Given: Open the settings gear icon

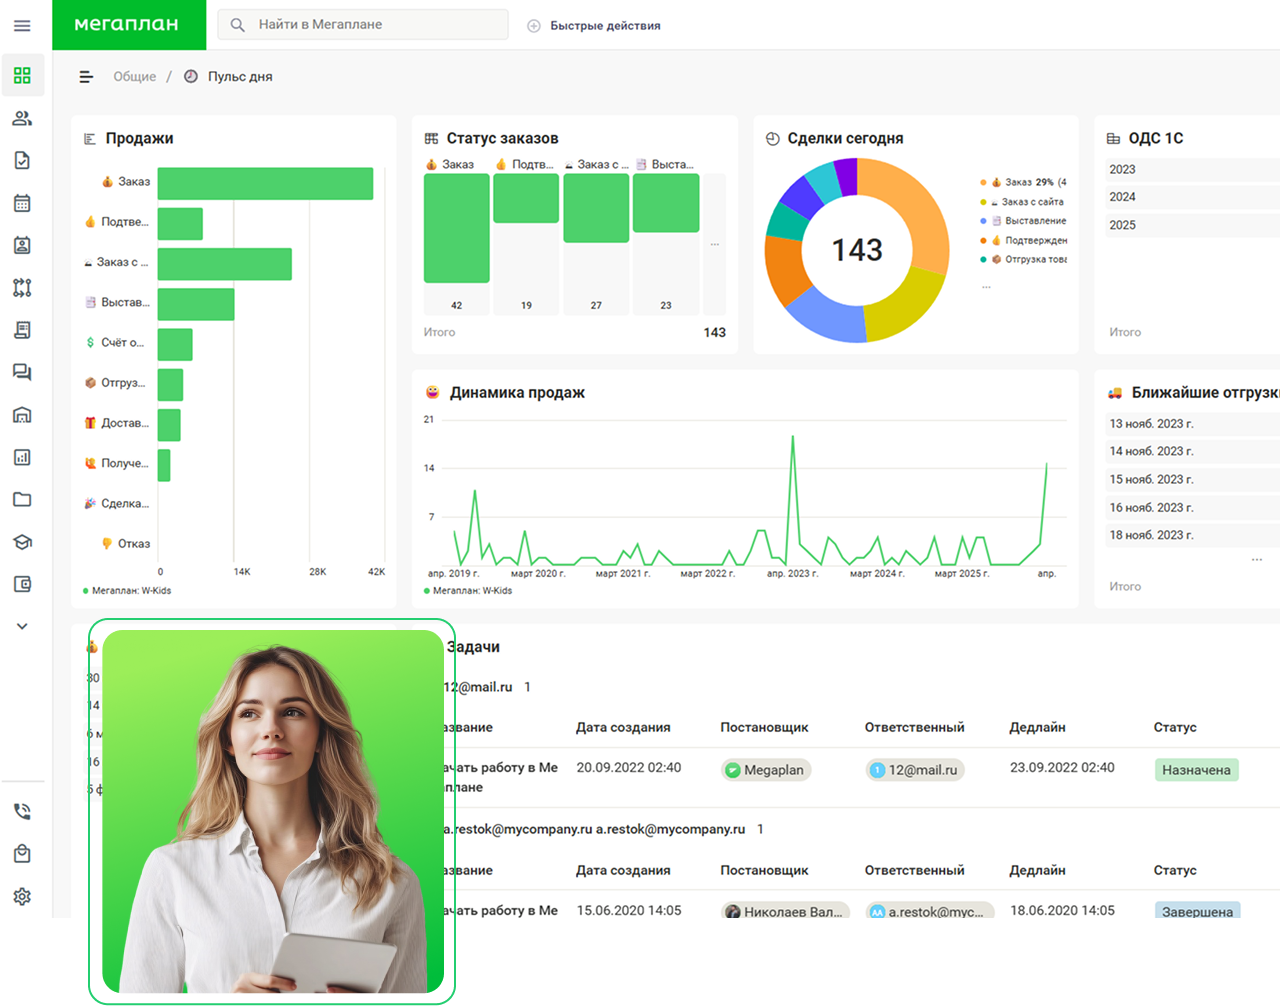Looking at the screenshot, I should point(22,897).
